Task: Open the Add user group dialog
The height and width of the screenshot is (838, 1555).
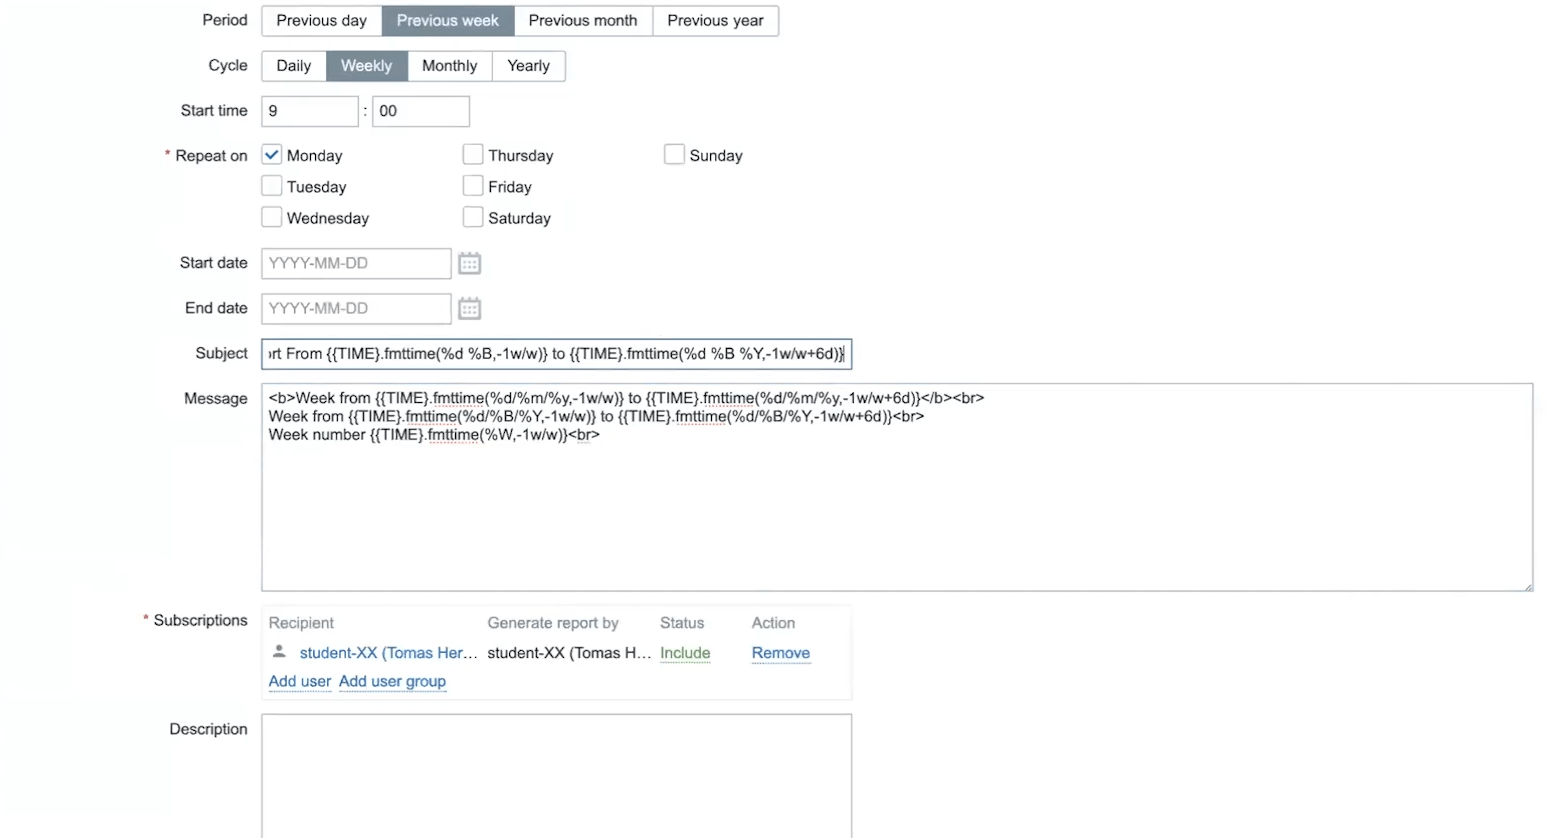Action: coord(392,681)
